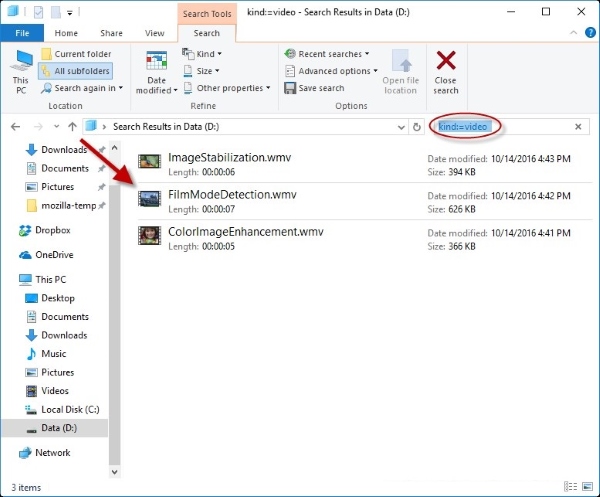Screen dimensions: 600x497
Task: Click the refresh icon beside address bar
Action: pyautogui.click(x=416, y=127)
